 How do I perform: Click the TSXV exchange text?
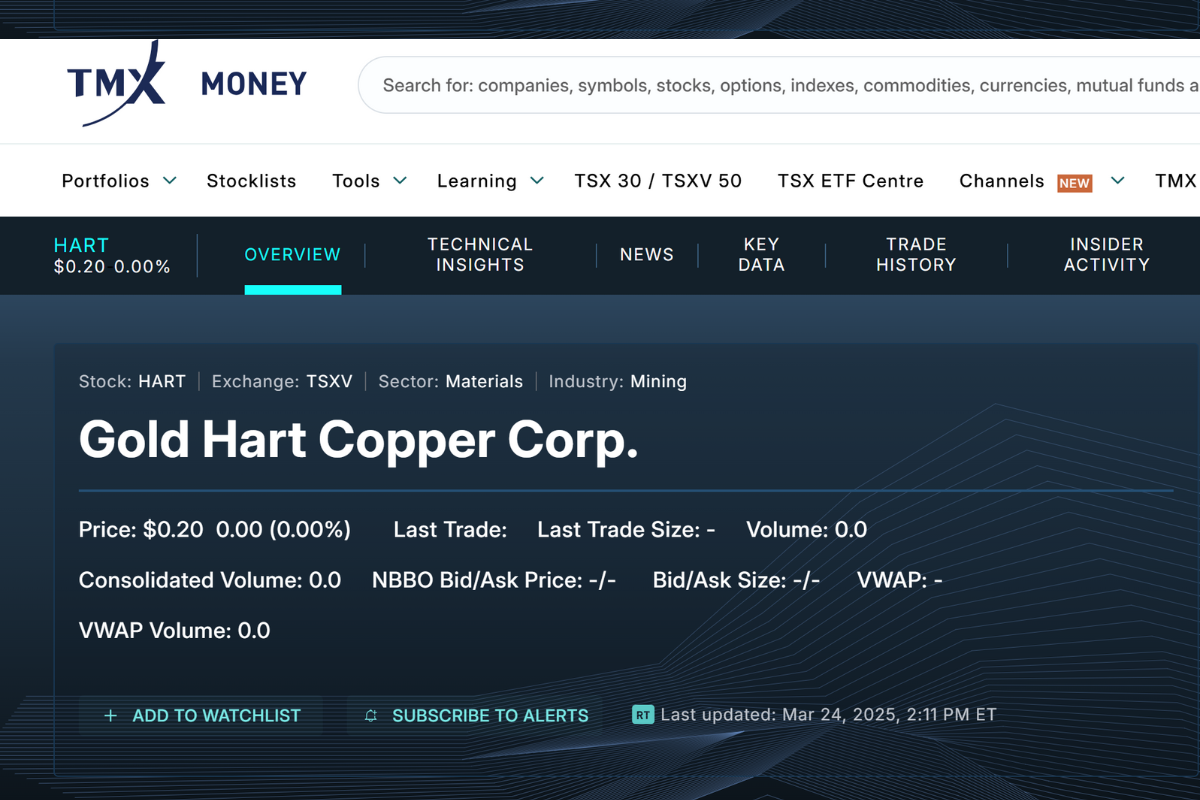click(x=329, y=381)
